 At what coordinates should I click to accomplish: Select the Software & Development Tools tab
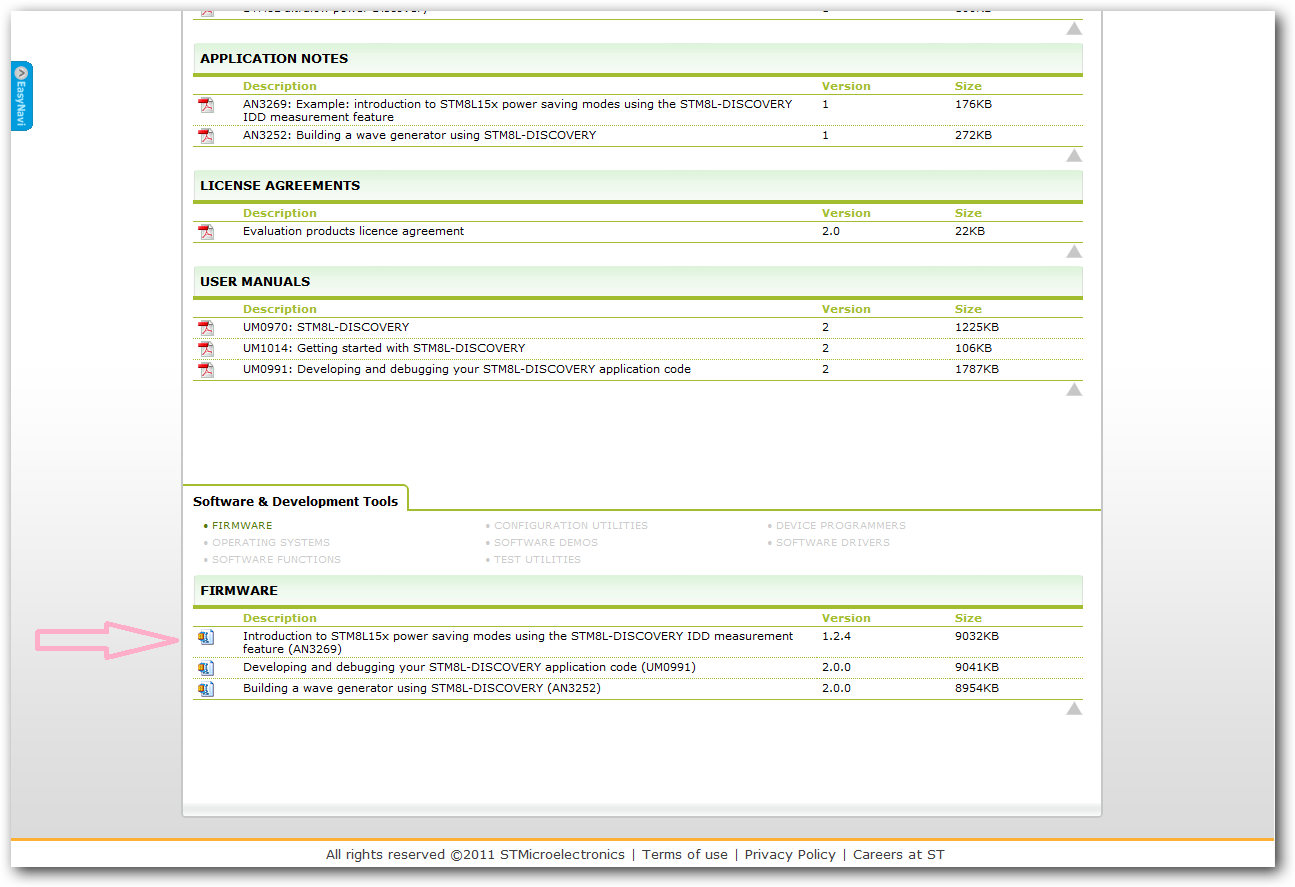pos(295,501)
